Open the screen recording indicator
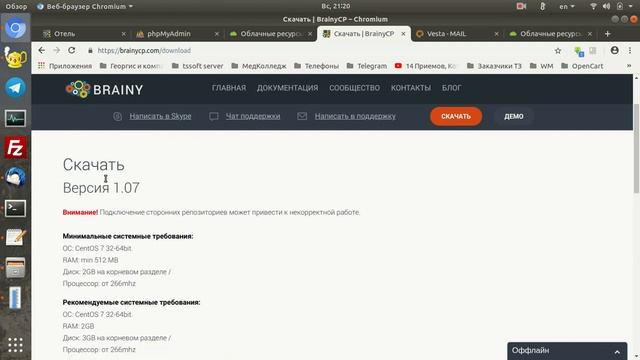640x360 pixels. 521,6
